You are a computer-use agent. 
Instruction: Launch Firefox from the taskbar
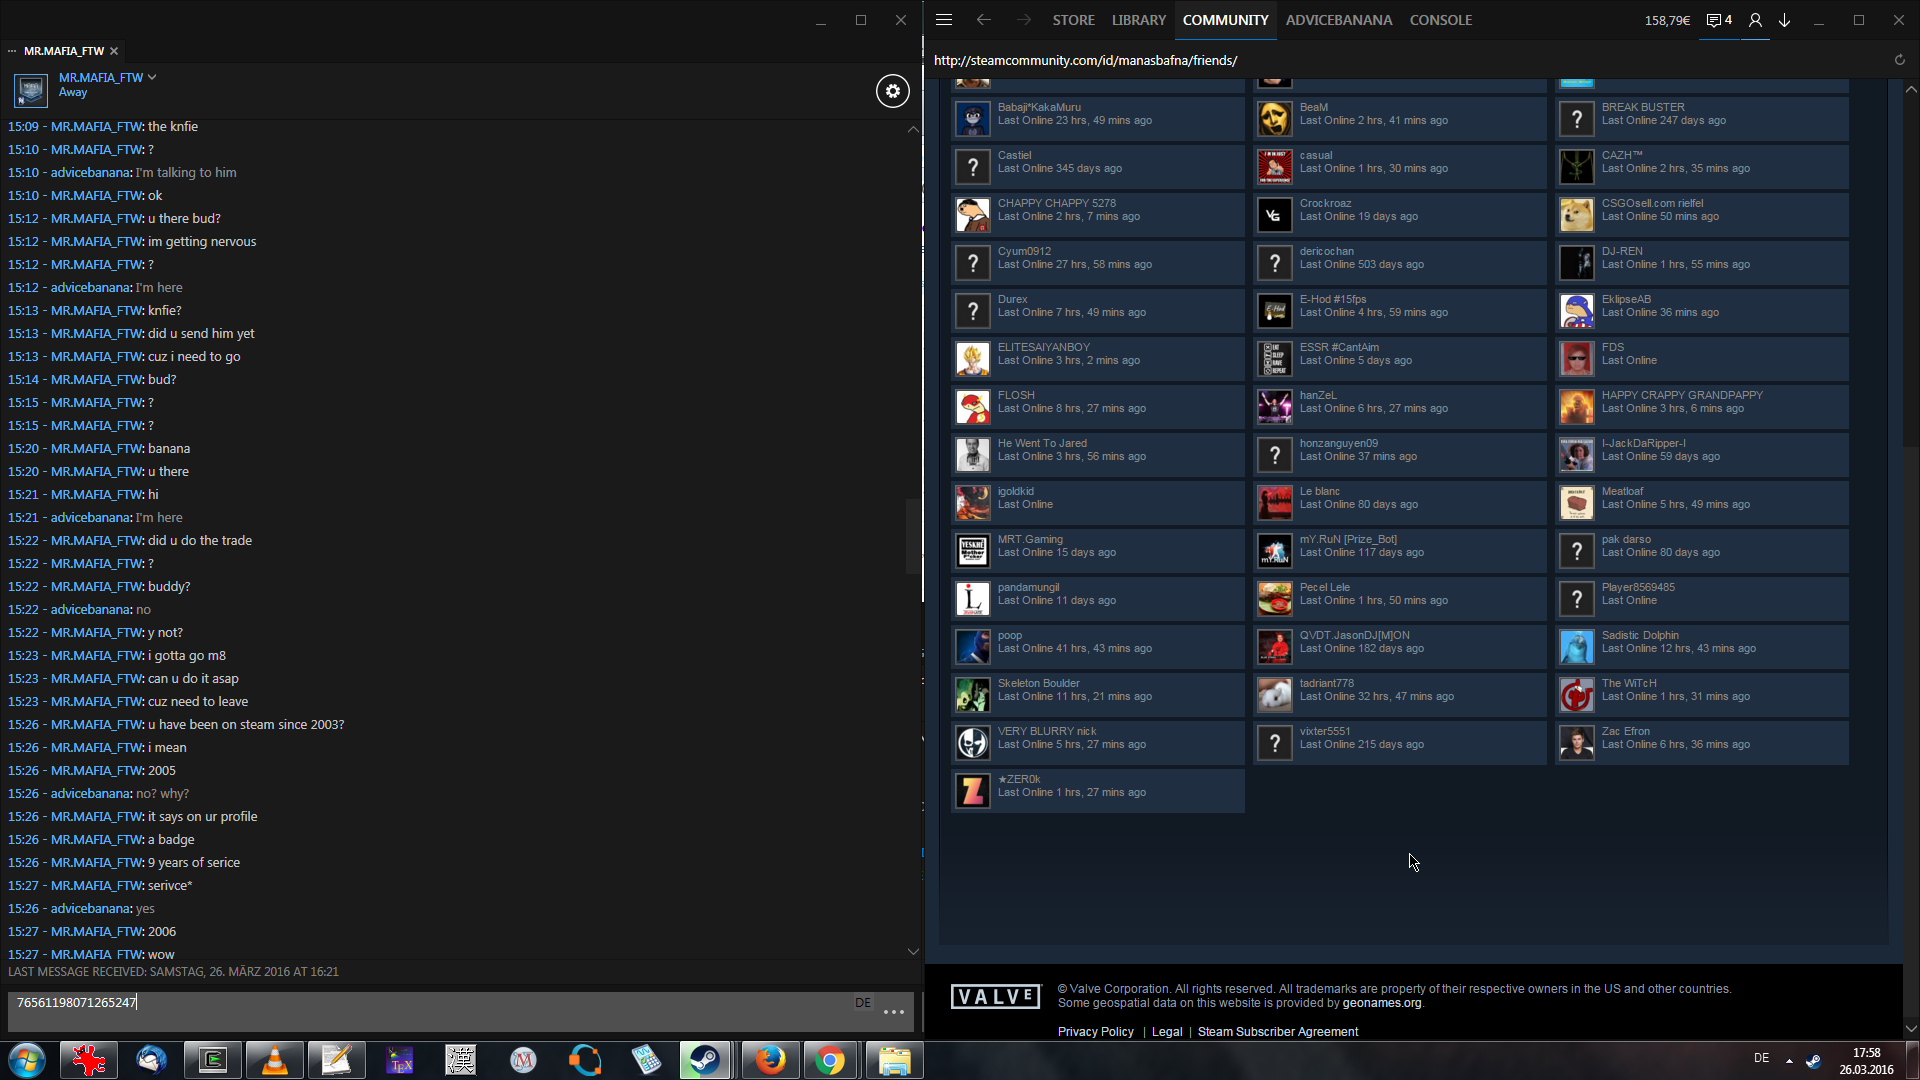769,1060
